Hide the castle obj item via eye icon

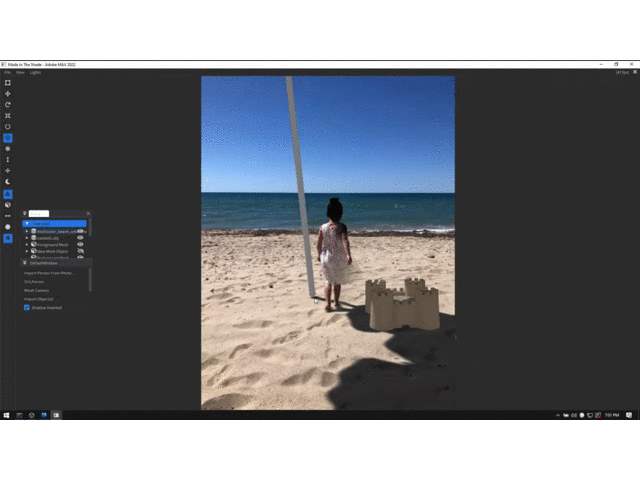click(80, 237)
